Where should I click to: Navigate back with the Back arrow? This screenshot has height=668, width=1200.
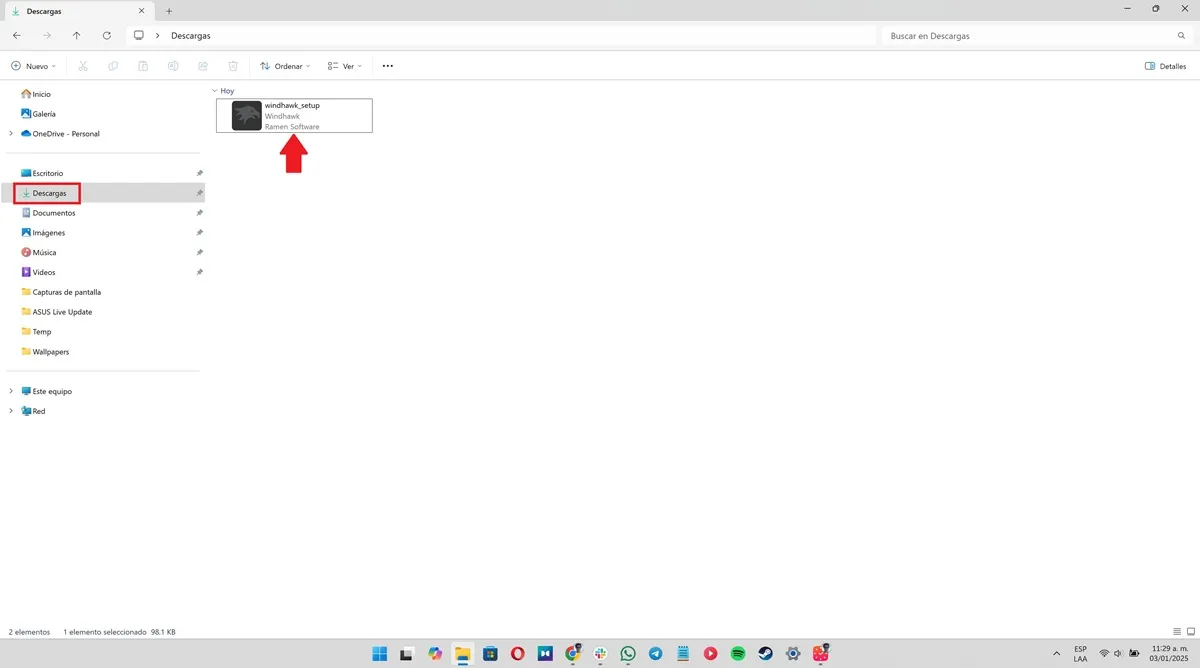pyautogui.click(x=16, y=35)
